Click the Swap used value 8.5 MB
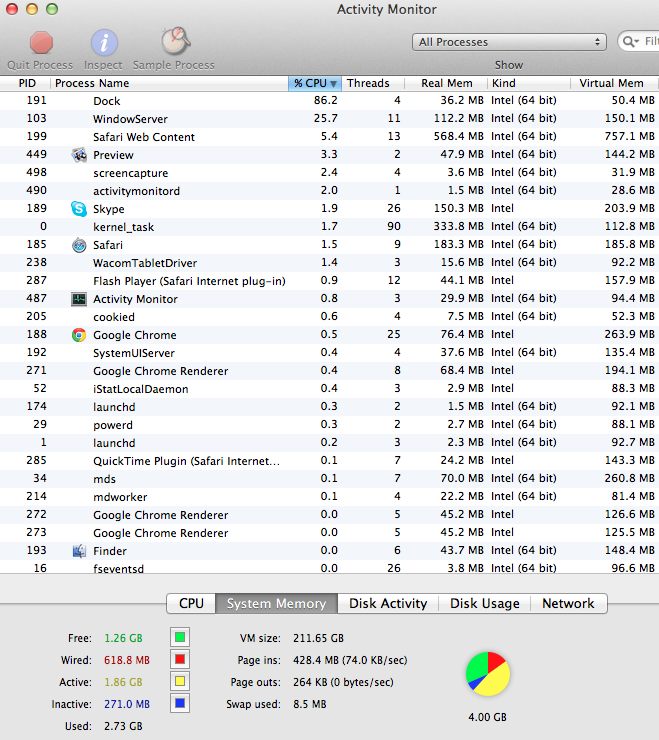 pos(310,704)
